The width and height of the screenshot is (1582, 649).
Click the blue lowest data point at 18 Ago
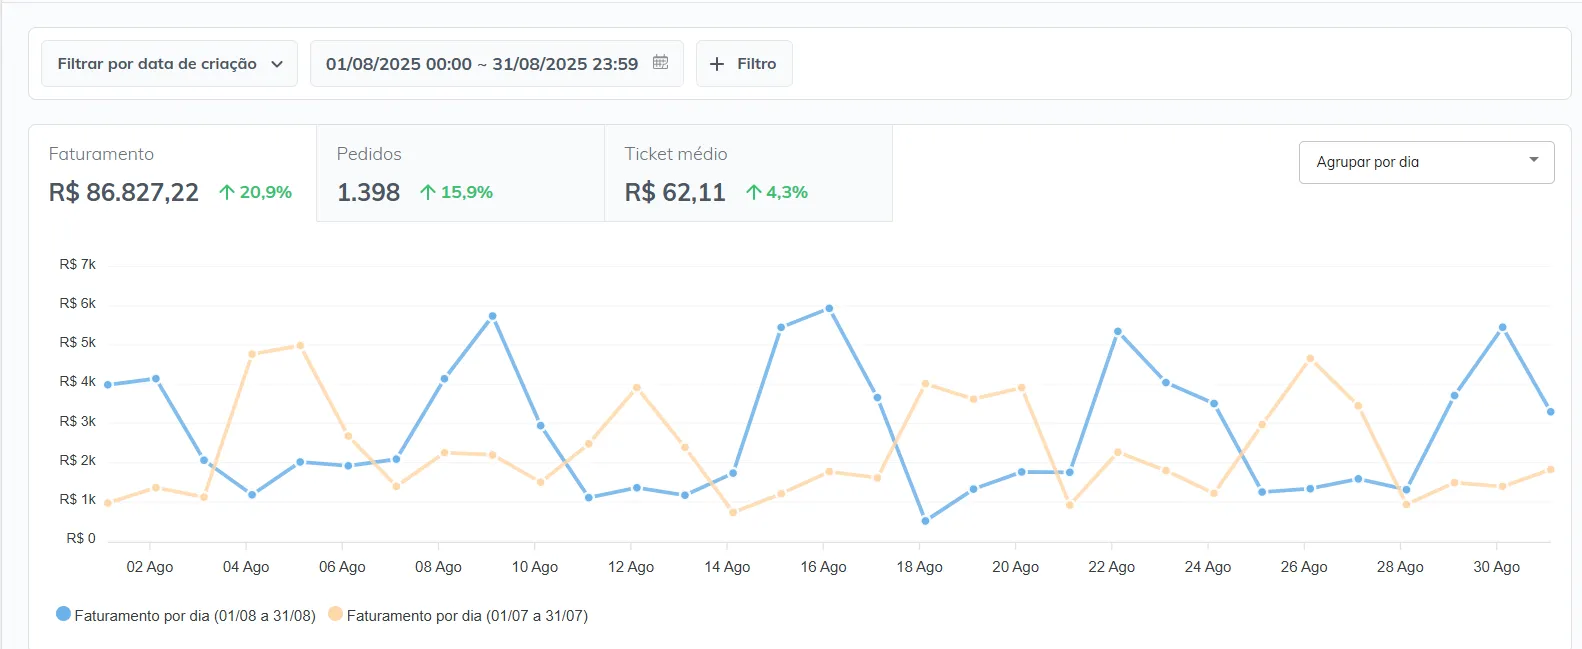pyautogui.click(x=925, y=520)
